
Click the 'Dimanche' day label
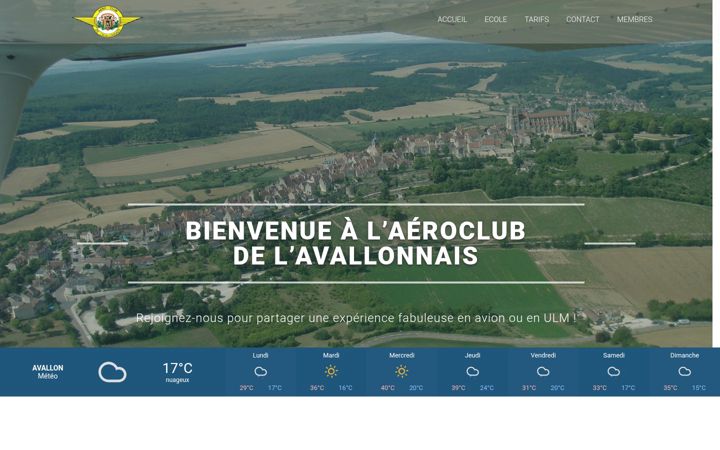pos(685,355)
